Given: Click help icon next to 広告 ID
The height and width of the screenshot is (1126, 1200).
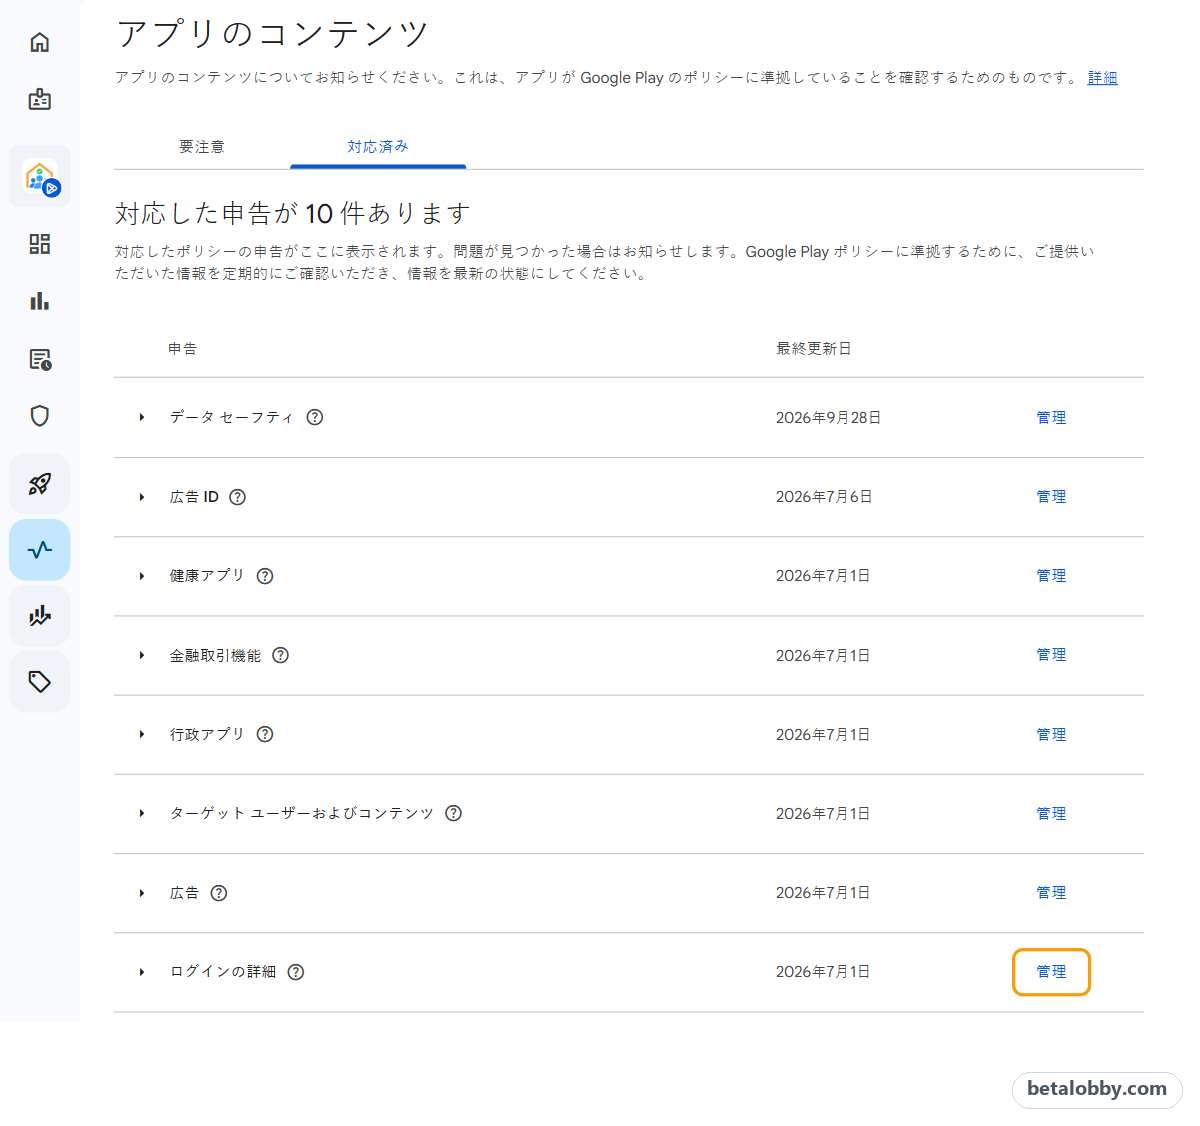Looking at the screenshot, I should click(238, 497).
